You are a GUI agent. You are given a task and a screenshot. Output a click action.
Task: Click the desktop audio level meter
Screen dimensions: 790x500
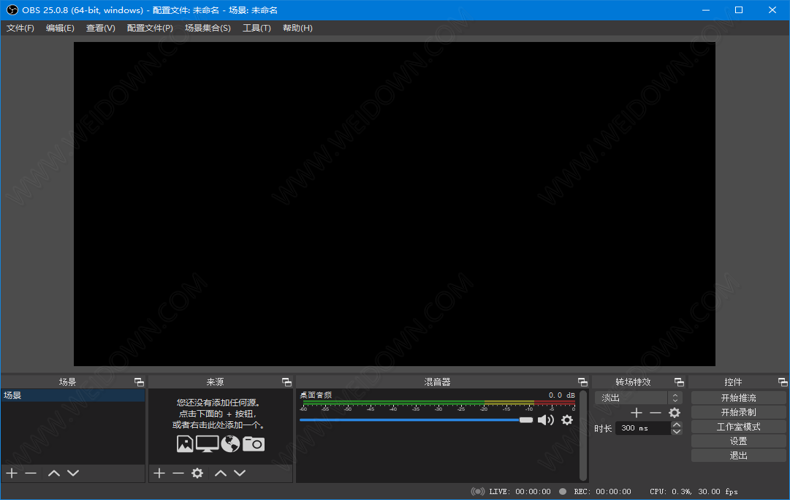438,403
